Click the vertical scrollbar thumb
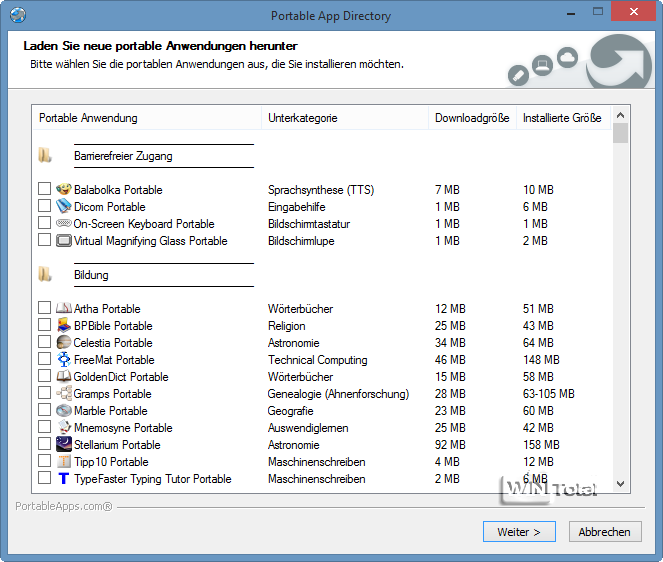The width and height of the screenshot is (663, 562). 620,133
